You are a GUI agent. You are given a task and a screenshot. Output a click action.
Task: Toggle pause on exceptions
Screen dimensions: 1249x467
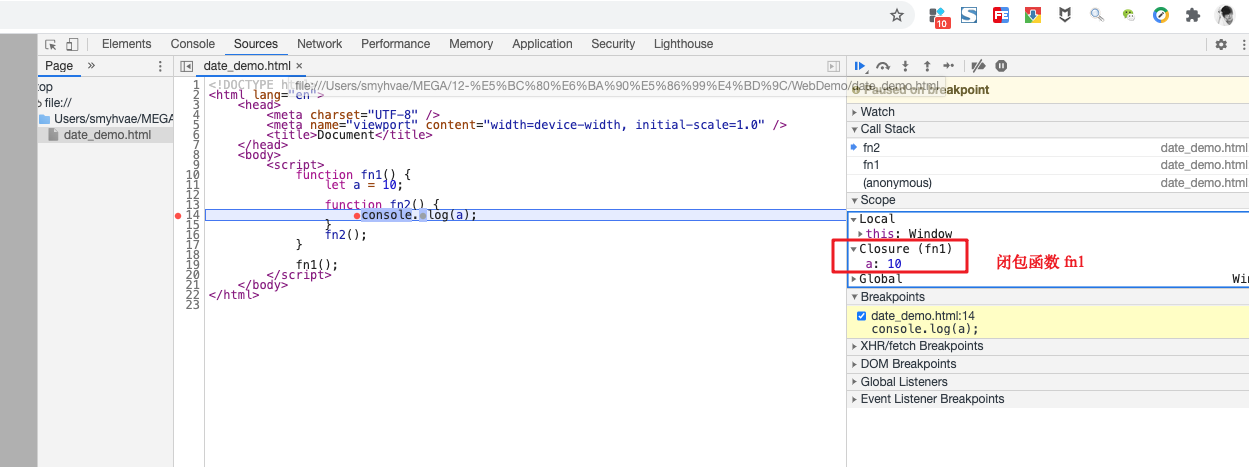click(x=1001, y=66)
